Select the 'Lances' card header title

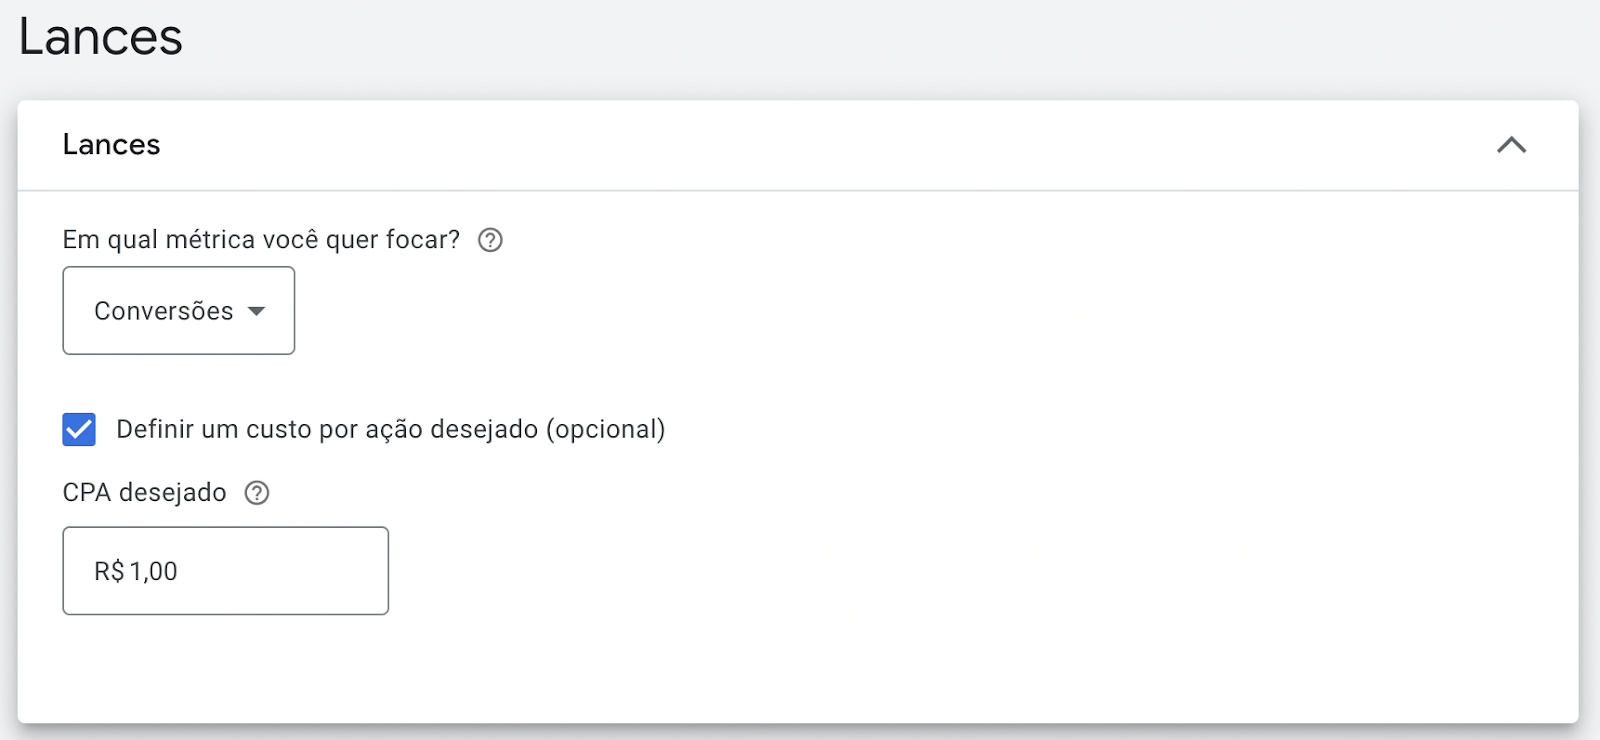click(111, 145)
